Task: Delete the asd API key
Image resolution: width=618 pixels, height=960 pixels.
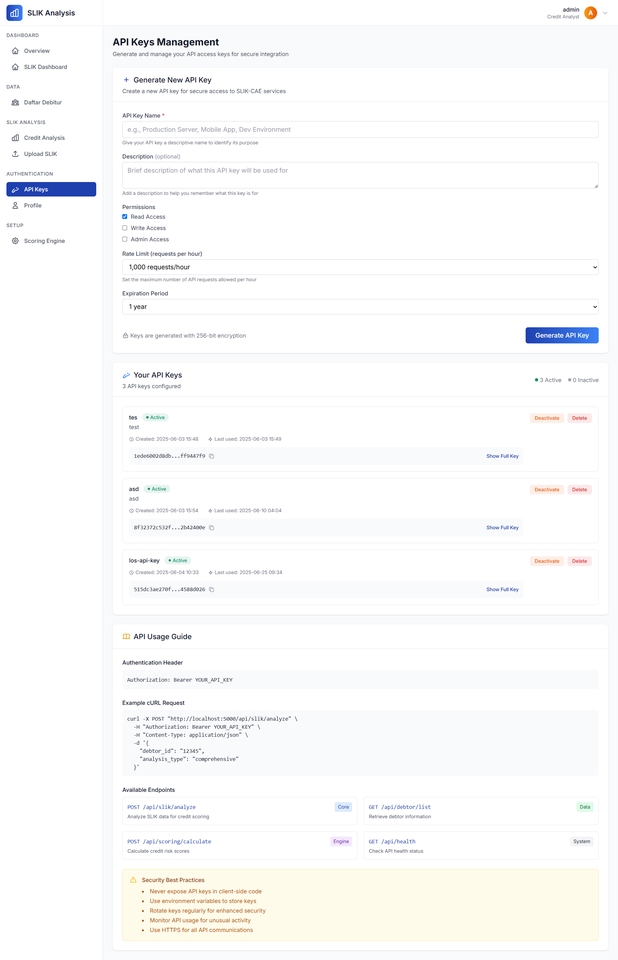Action: point(579,490)
